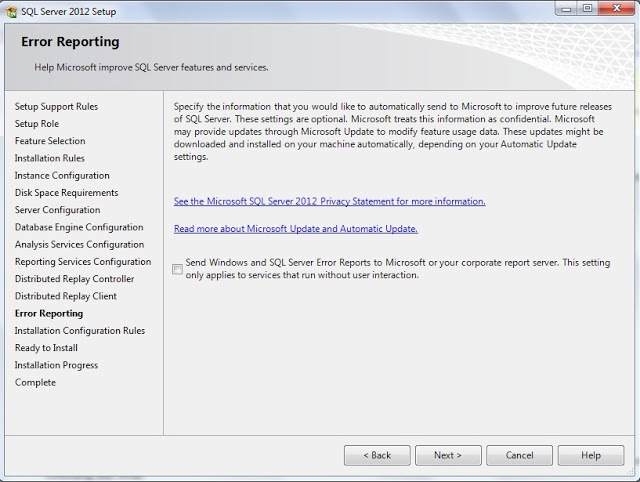Select Setup Support Rules step
Image resolution: width=640 pixels, height=482 pixels.
(56, 106)
